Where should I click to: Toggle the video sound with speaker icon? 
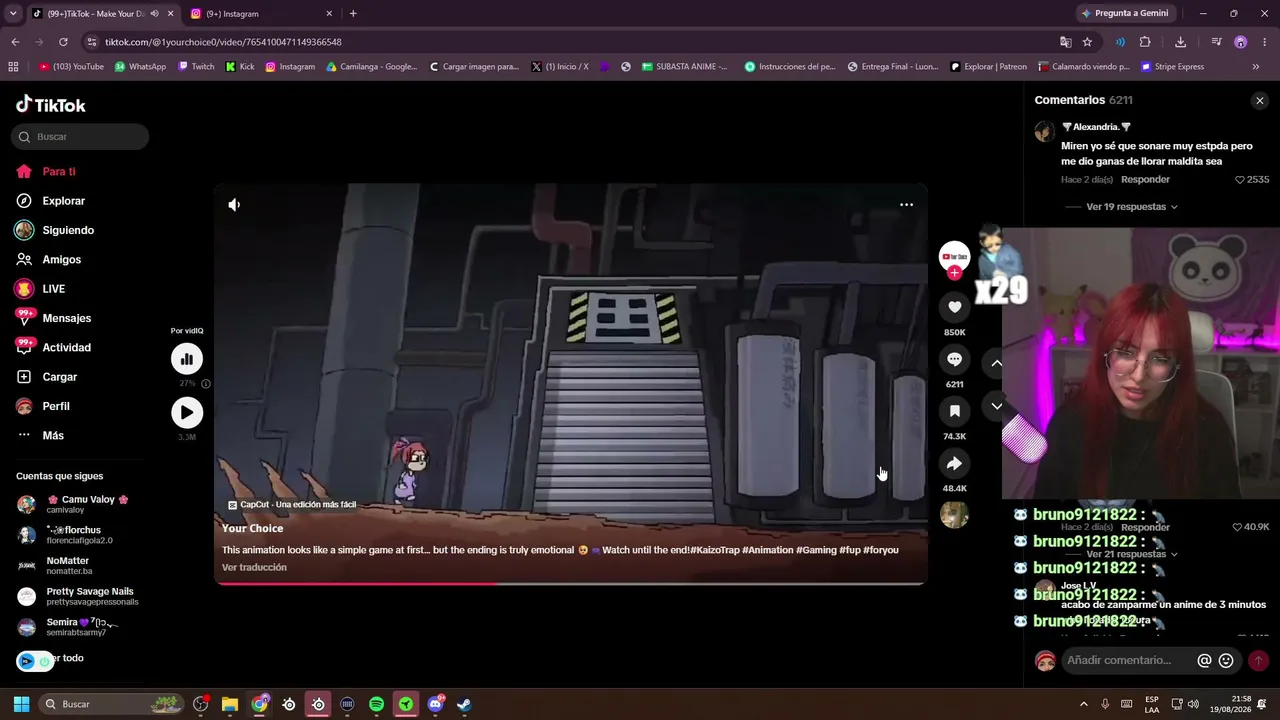(x=234, y=205)
